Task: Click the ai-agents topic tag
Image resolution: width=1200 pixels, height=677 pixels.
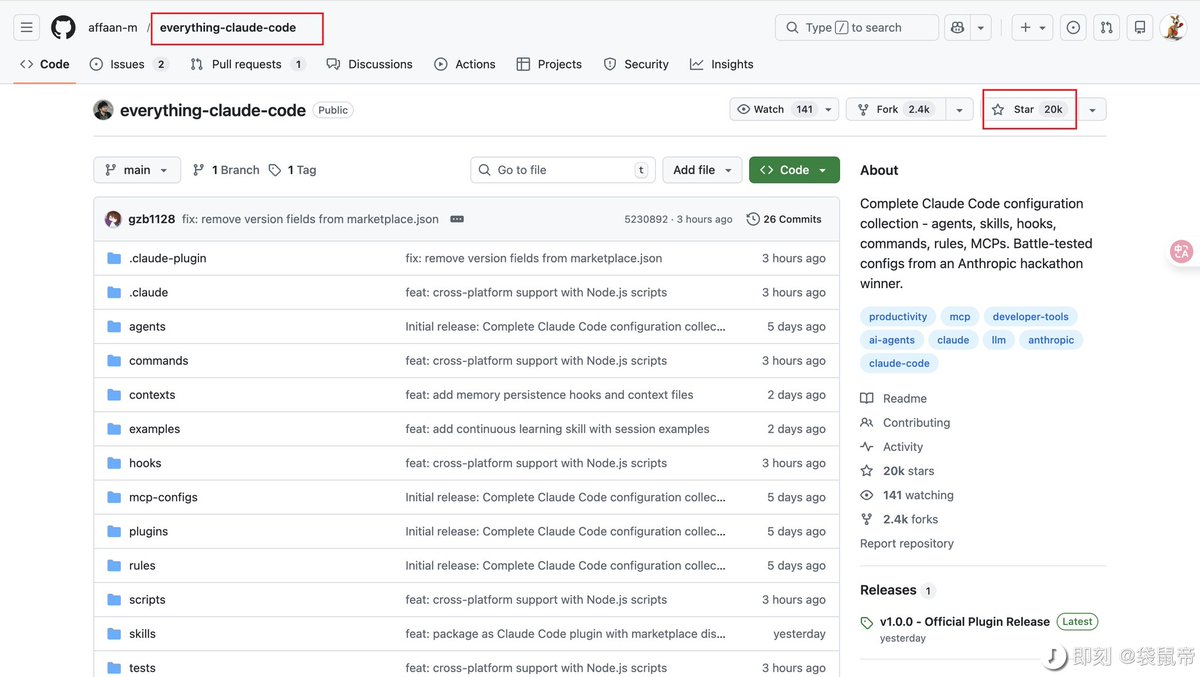Action: [892, 340]
